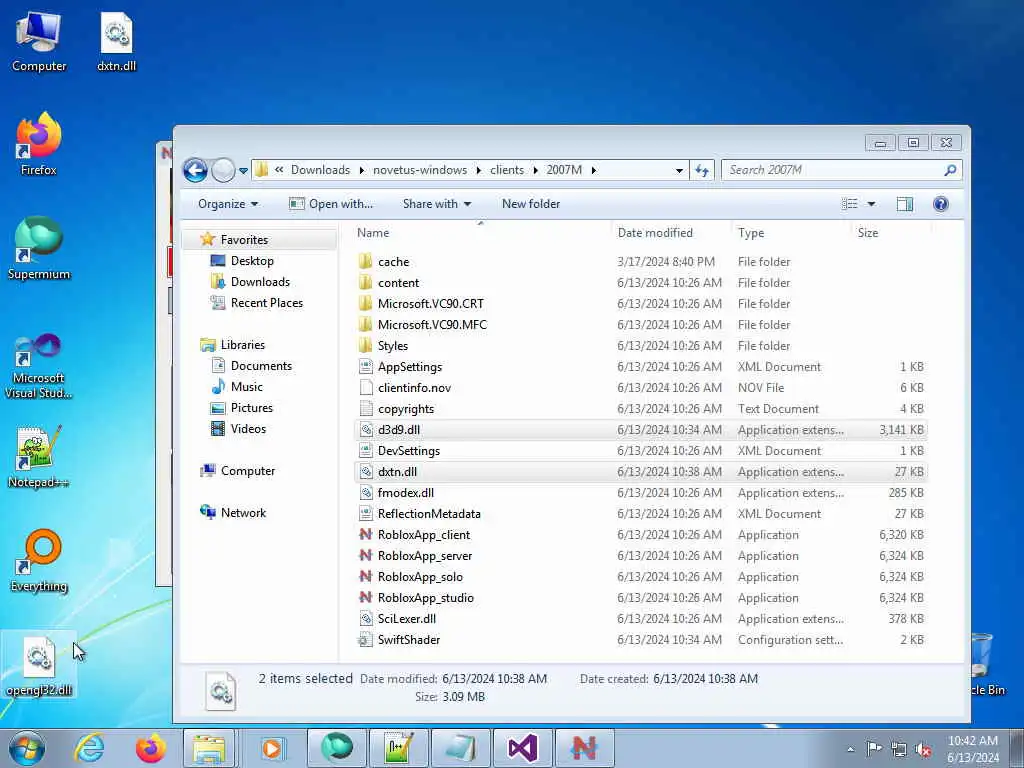This screenshot has height=768, width=1024.
Task: Expand the arrow after novetus-windows in path
Action: tap(479, 170)
